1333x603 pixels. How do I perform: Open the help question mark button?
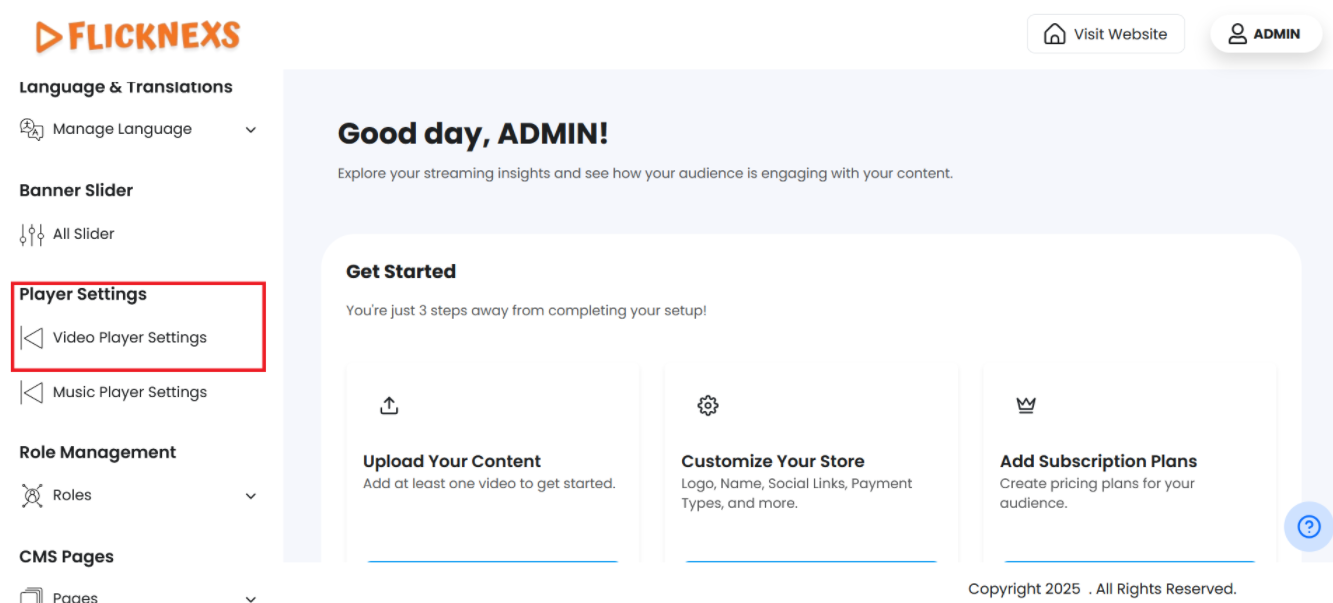(1308, 526)
